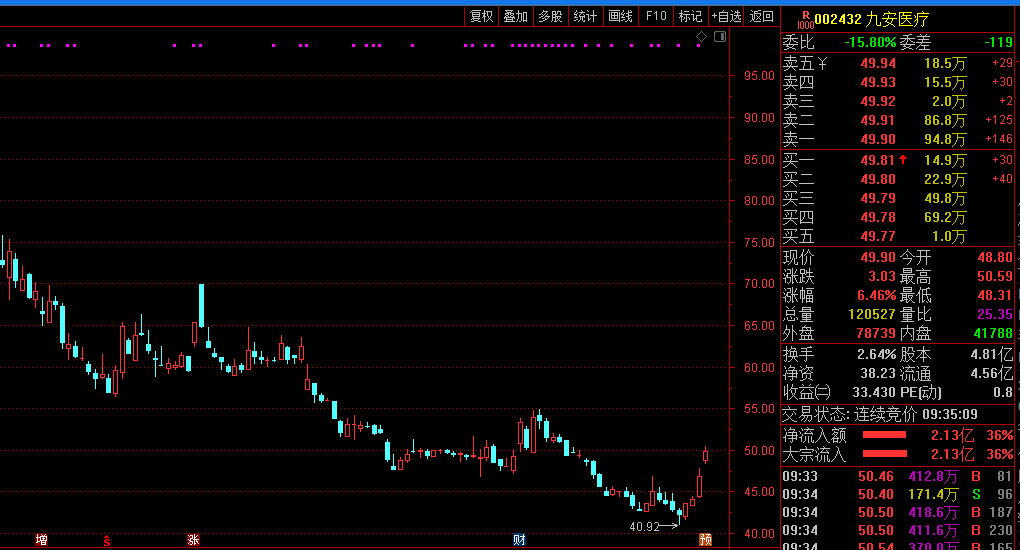The width and height of the screenshot is (1020, 550).
Task: Click the 返回 back button
Action: tap(762, 16)
